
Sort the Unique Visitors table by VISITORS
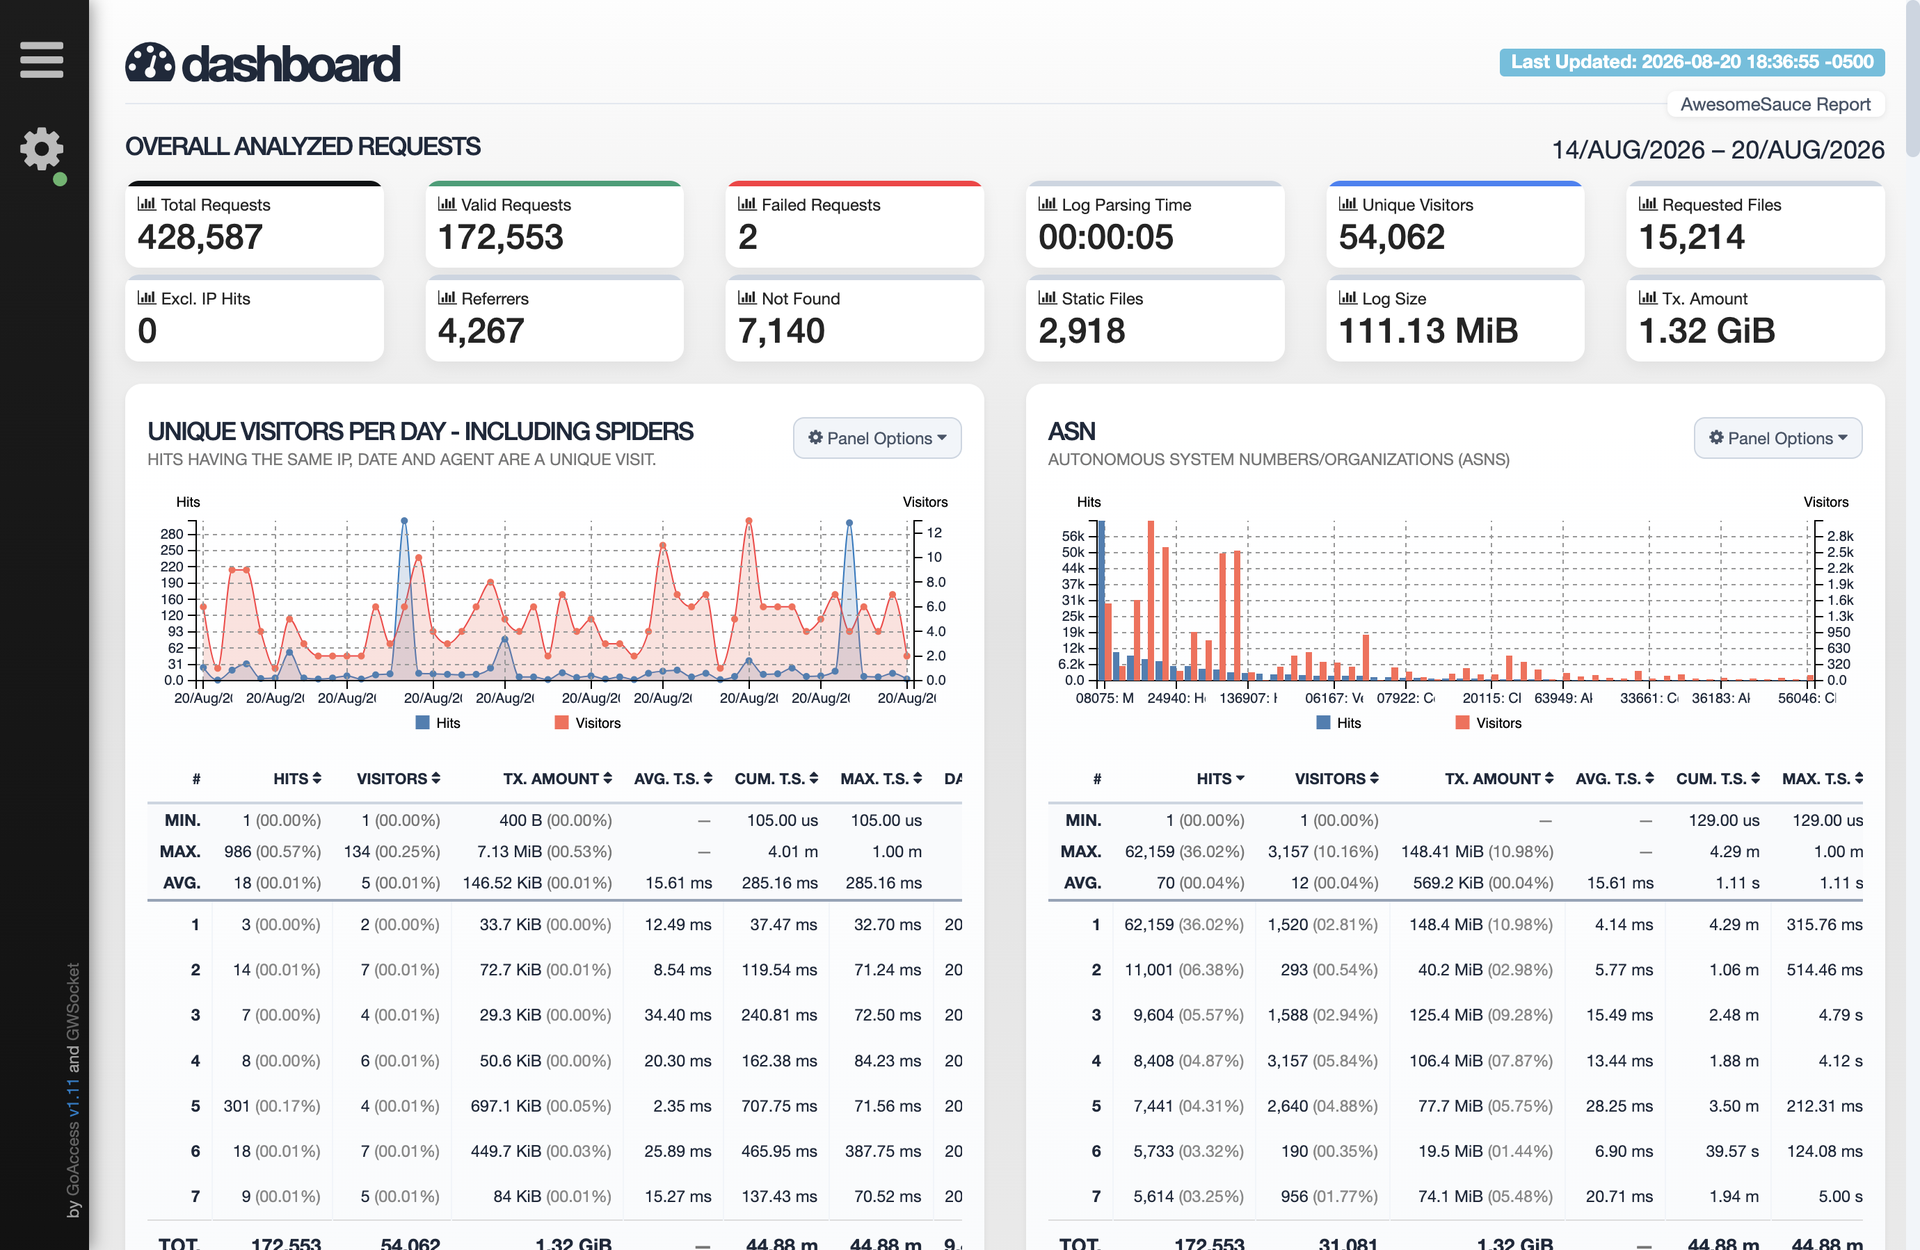point(398,779)
